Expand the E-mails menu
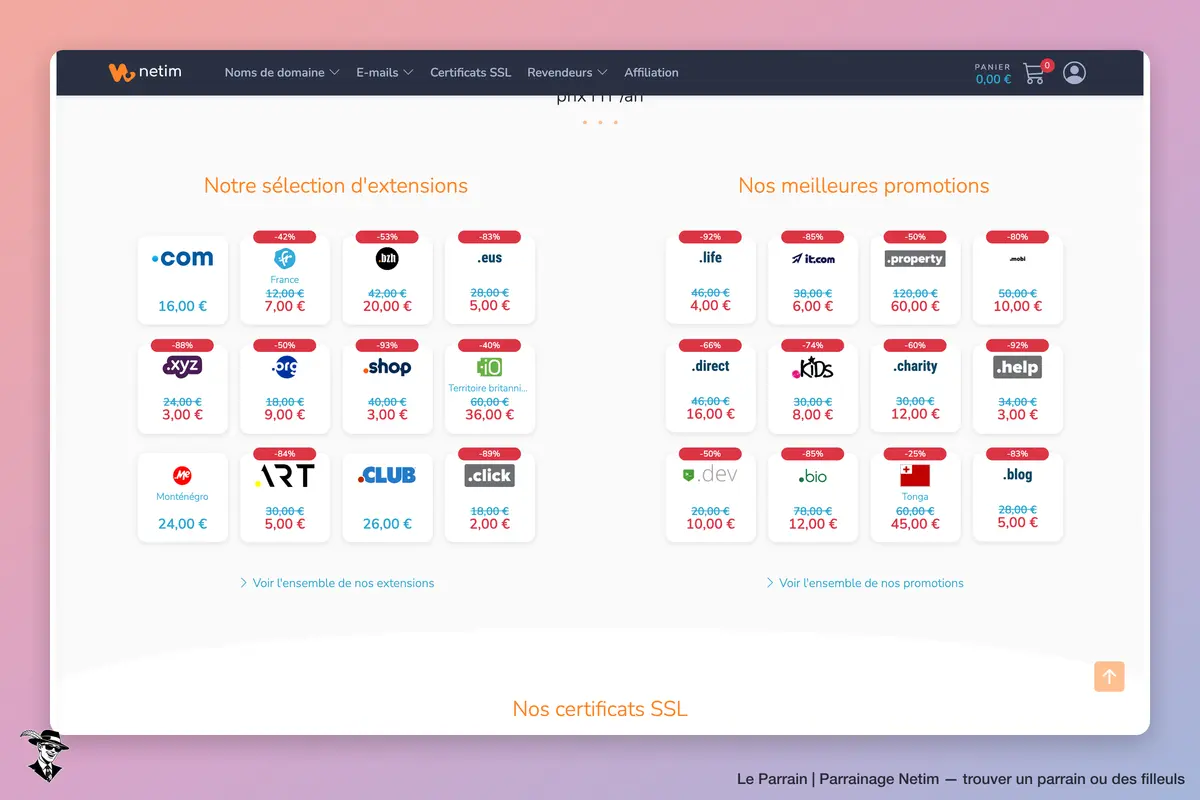Image resolution: width=1200 pixels, height=800 pixels. [385, 73]
